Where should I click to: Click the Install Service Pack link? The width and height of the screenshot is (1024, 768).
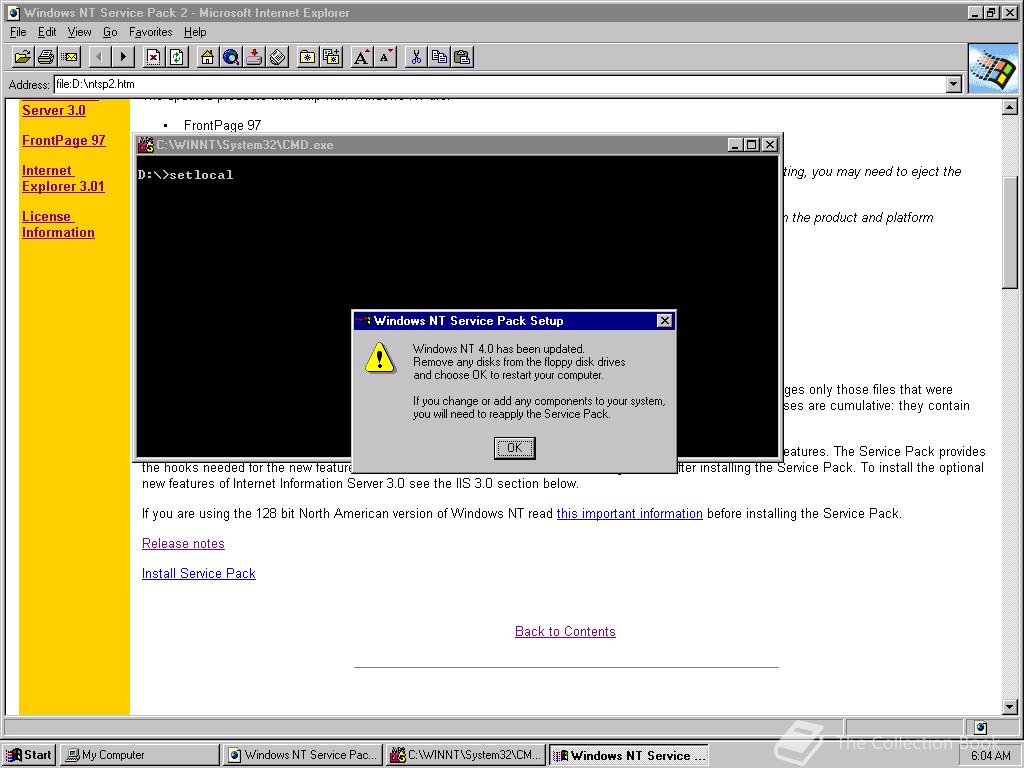(199, 573)
